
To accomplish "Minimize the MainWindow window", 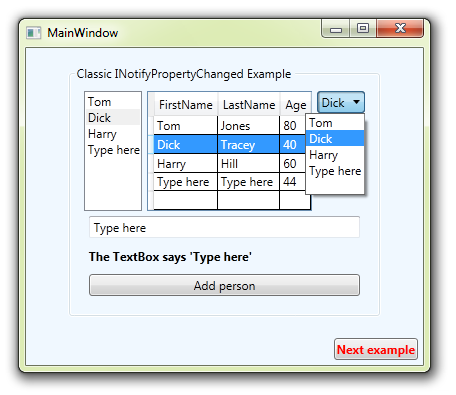I will click(x=336, y=29).
